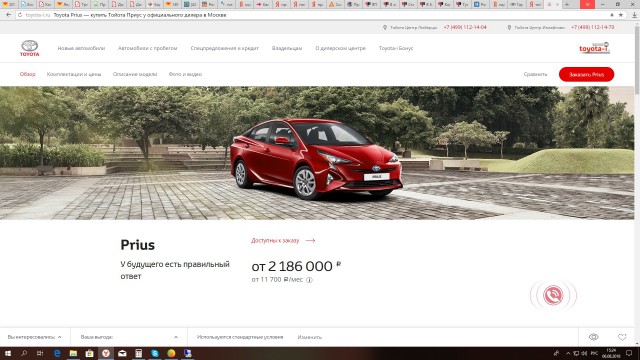Open Windows taskbar search
Screen dimensions: 640x360
pos(24,353)
